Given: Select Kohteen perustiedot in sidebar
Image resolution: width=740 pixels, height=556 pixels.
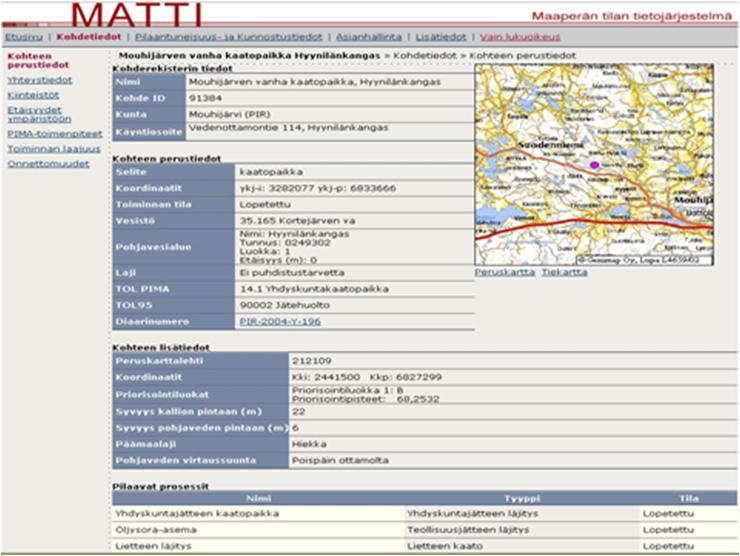Looking at the screenshot, I should [x=38, y=60].
